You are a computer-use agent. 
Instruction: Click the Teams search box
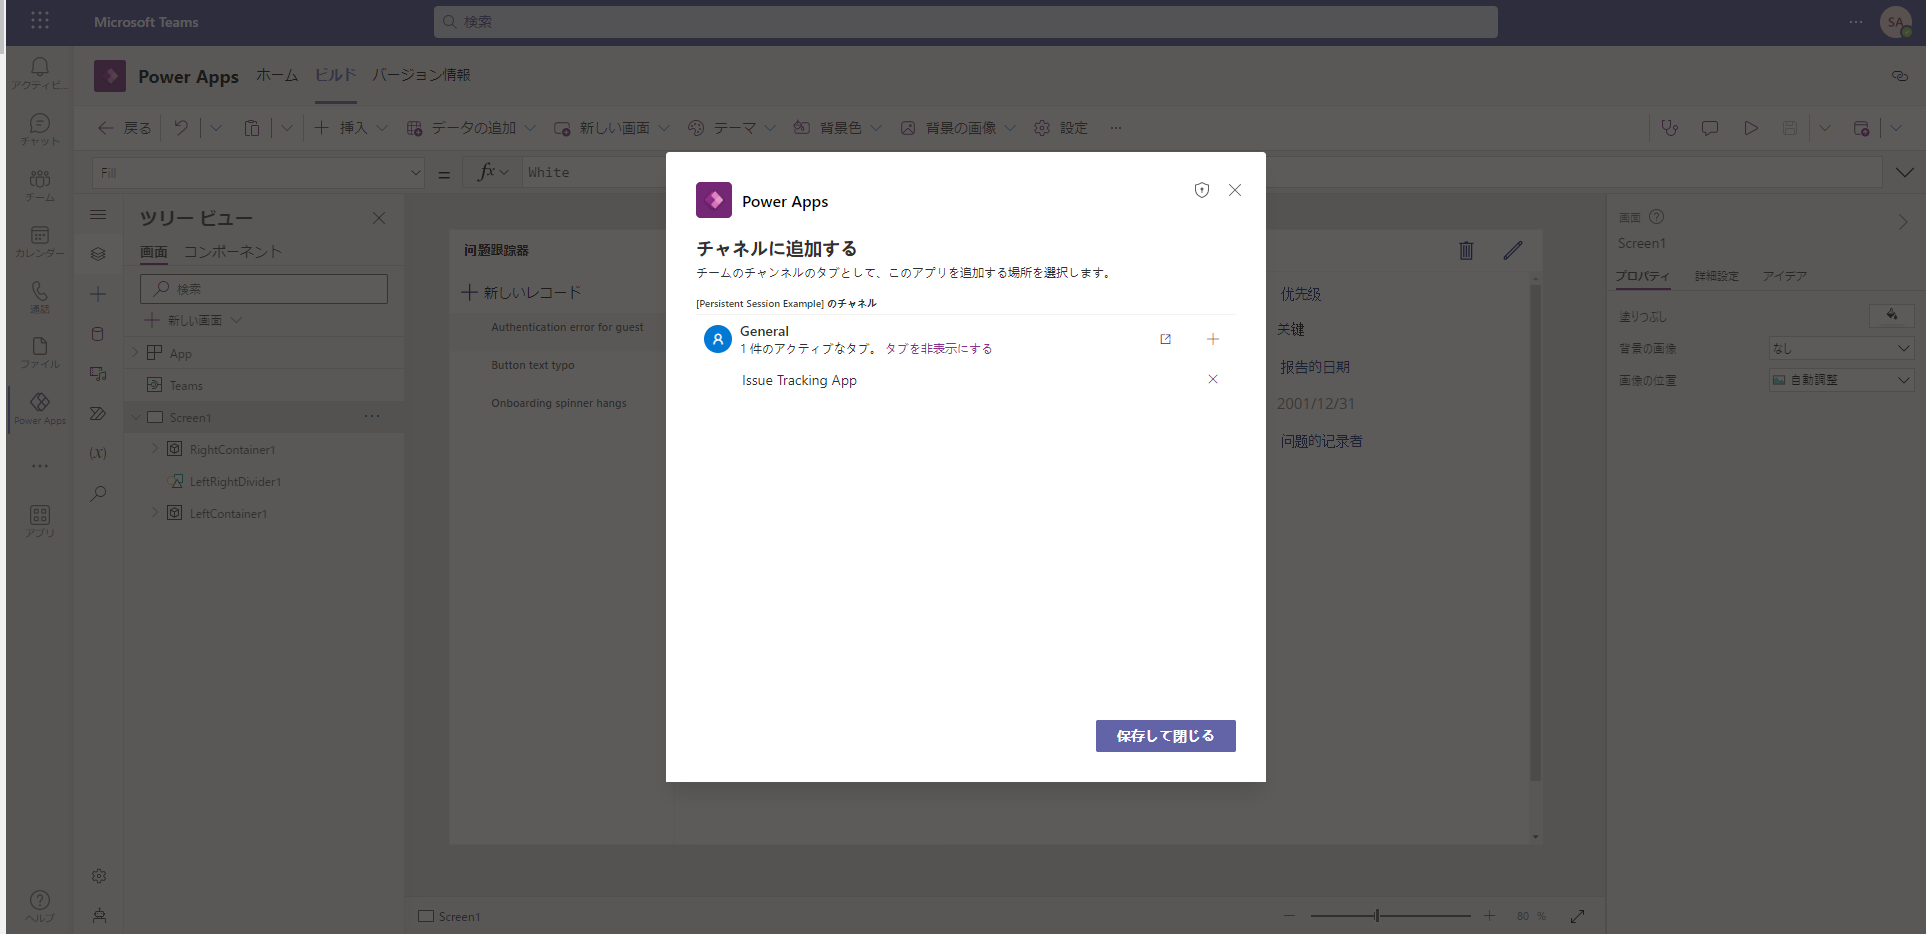966,22
